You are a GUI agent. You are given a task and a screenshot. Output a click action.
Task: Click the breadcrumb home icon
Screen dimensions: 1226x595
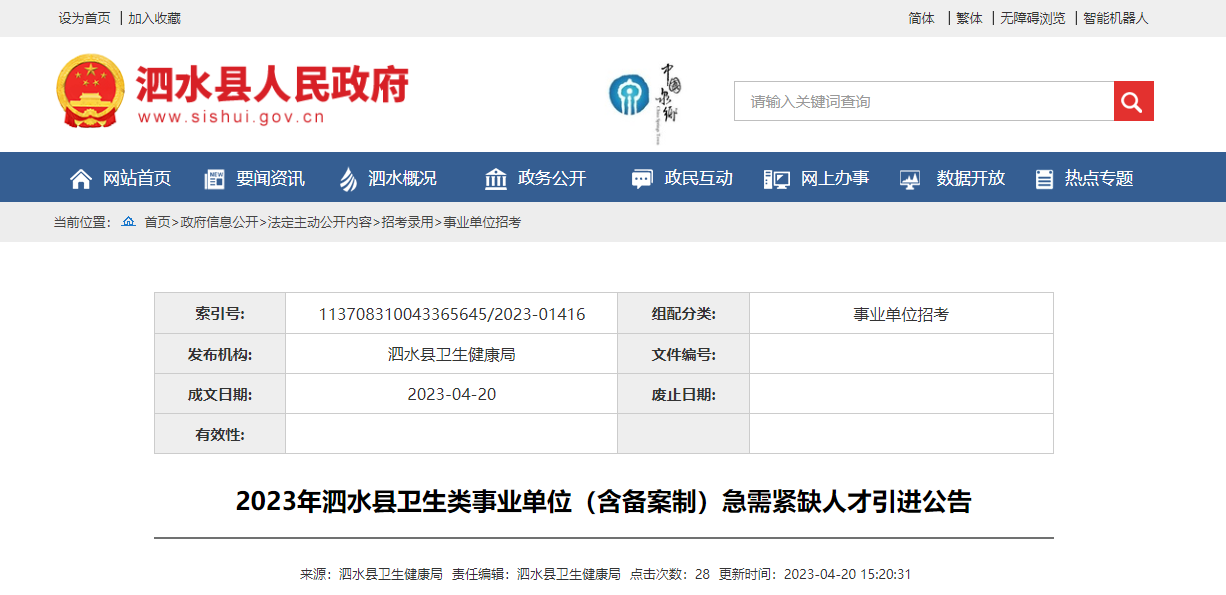(x=128, y=222)
